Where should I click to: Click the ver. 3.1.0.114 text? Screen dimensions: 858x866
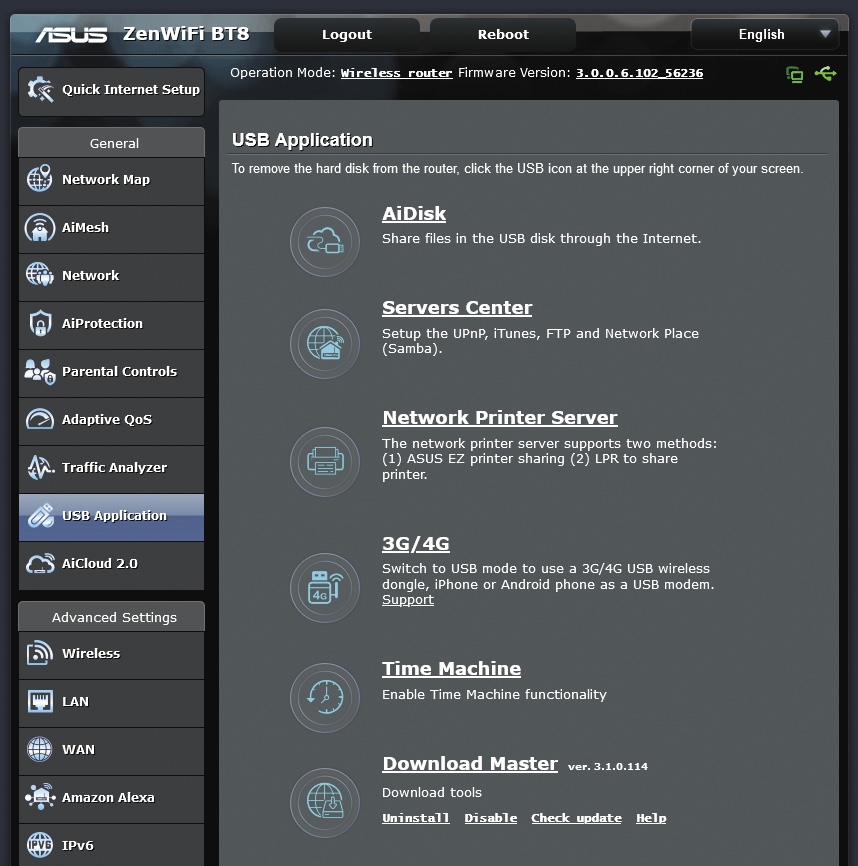(608, 767)
